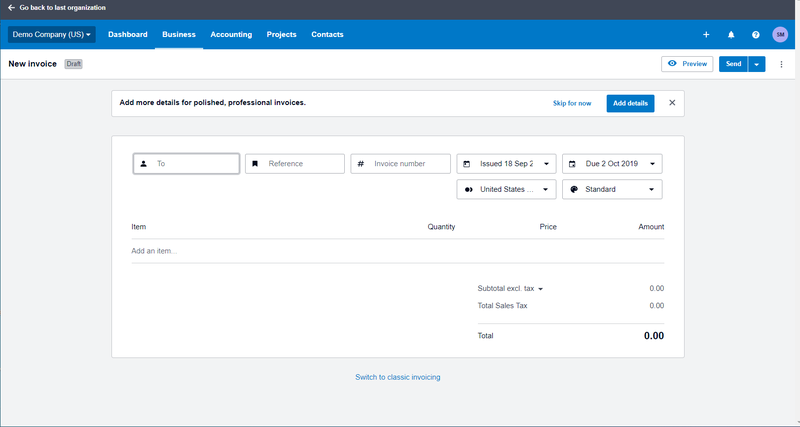Open the United States currency dropdown
This screenshot has height=427, width=800.
pos(506,189)
